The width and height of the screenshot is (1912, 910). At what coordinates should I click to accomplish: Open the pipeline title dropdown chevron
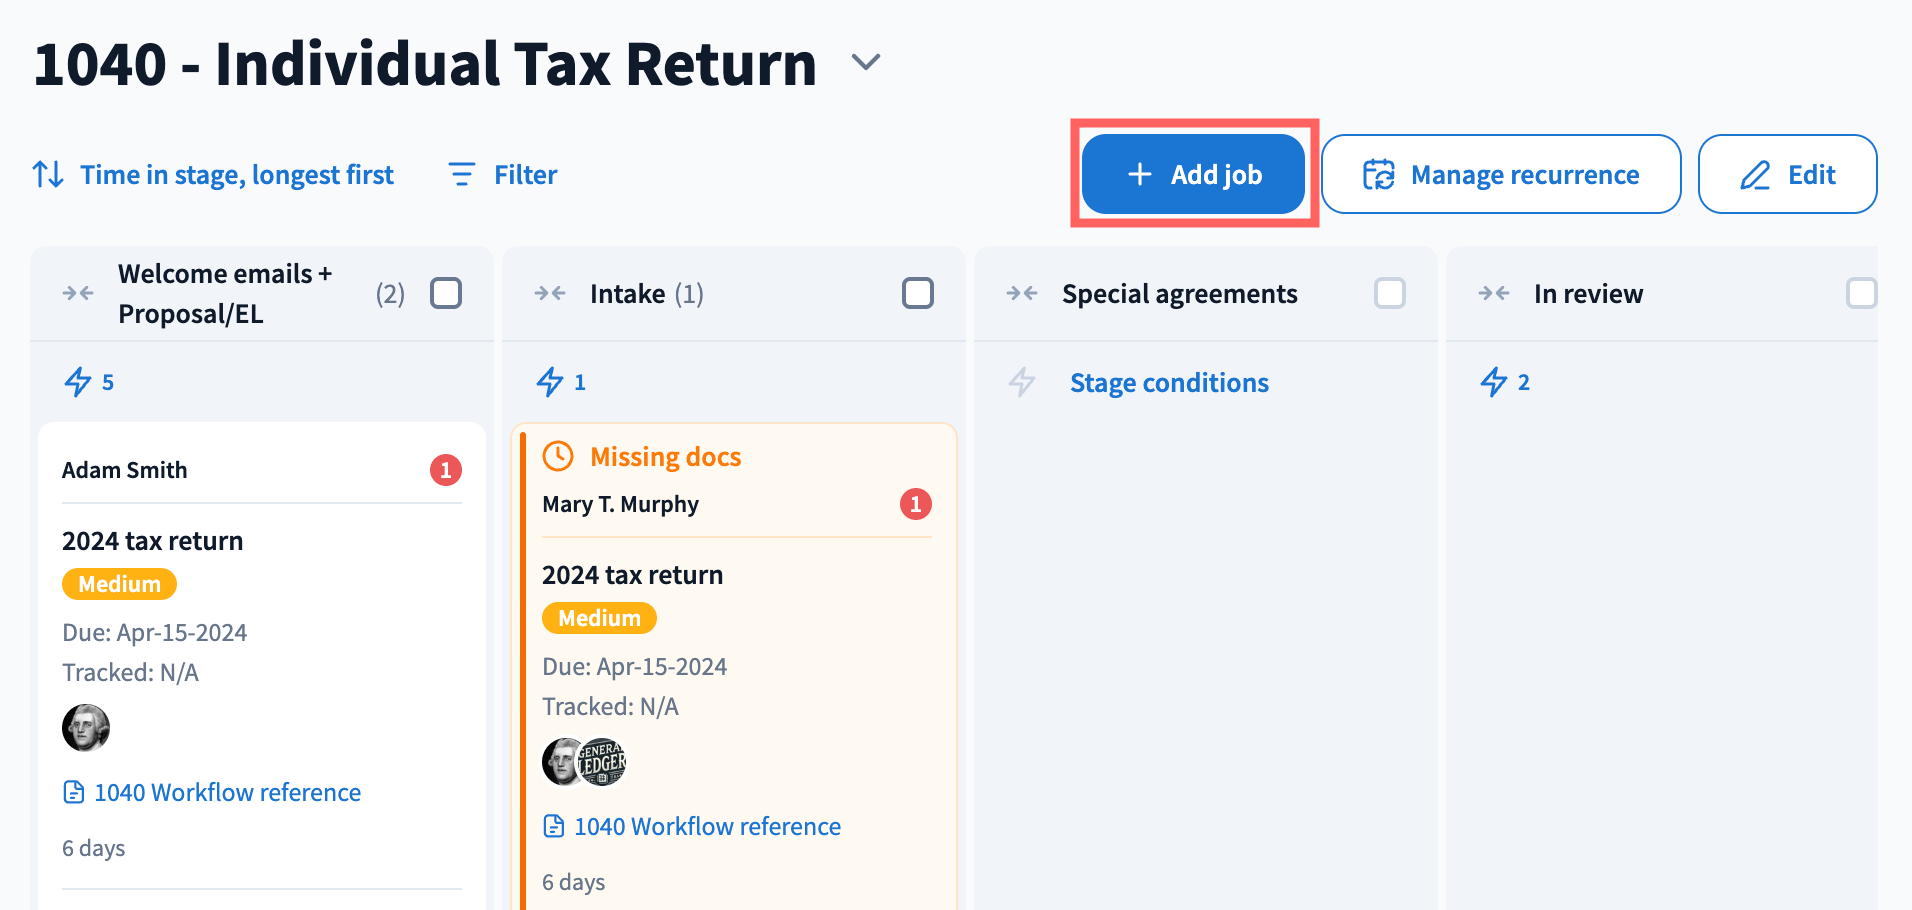tap(866, 62)
